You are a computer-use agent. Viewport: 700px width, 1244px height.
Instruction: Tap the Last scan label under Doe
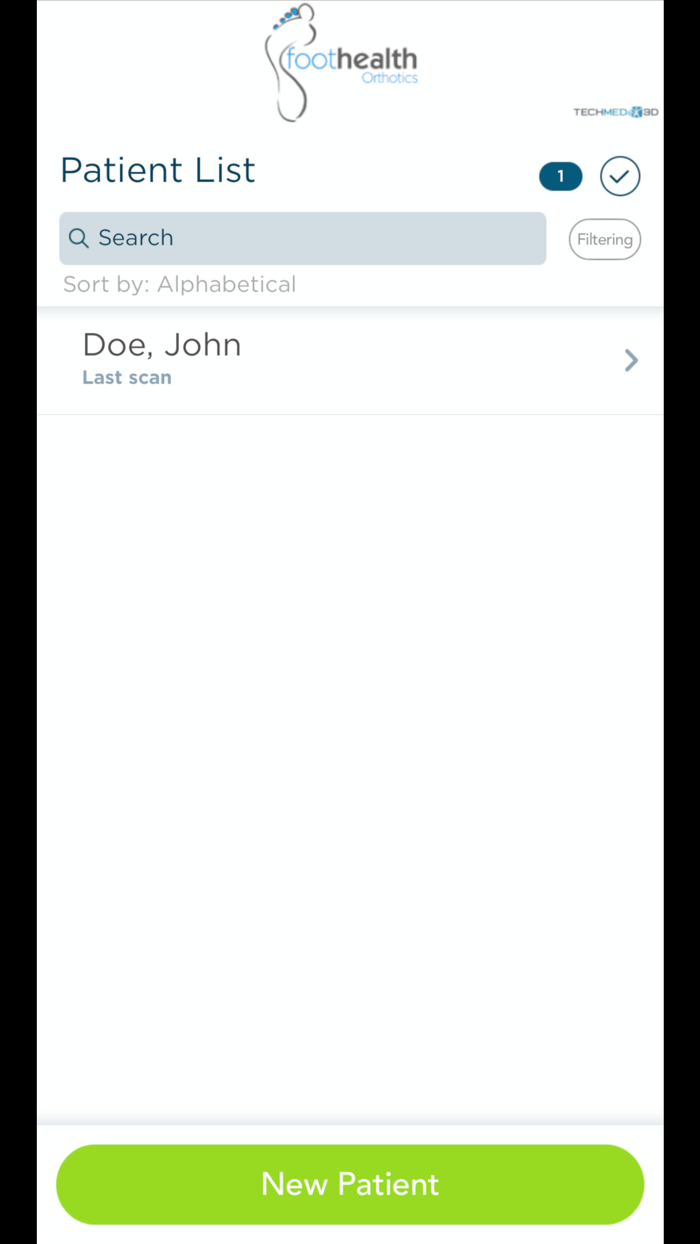point(127,378)
